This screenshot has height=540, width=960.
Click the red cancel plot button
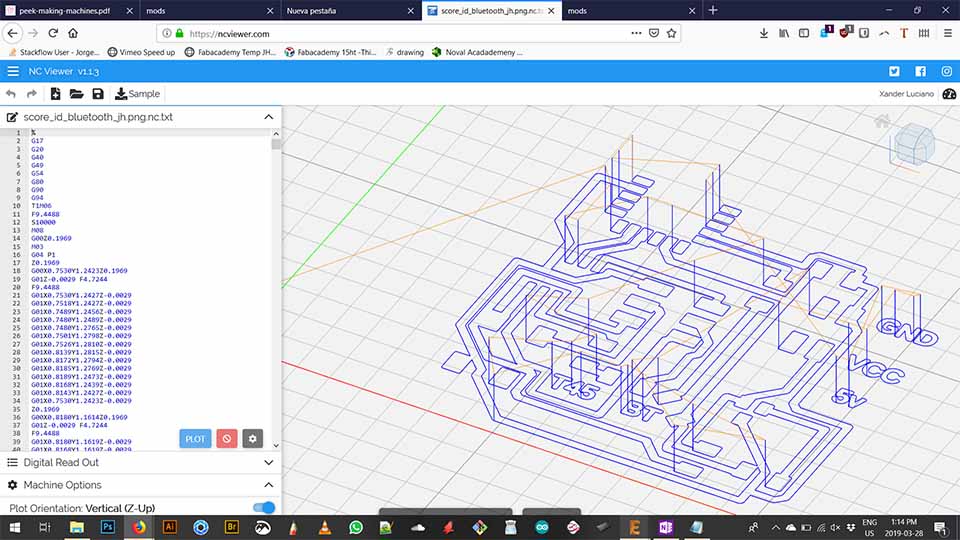(227, 438)
